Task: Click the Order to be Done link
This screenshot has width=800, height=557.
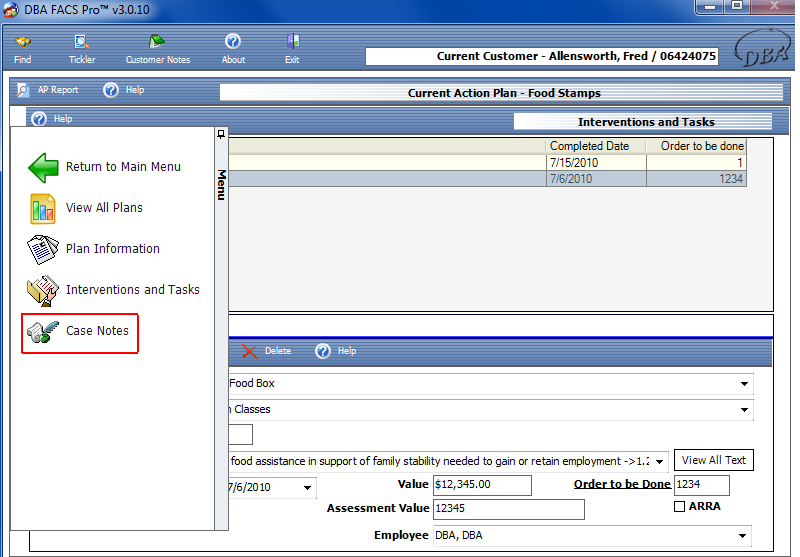Action: click(622, 484)
